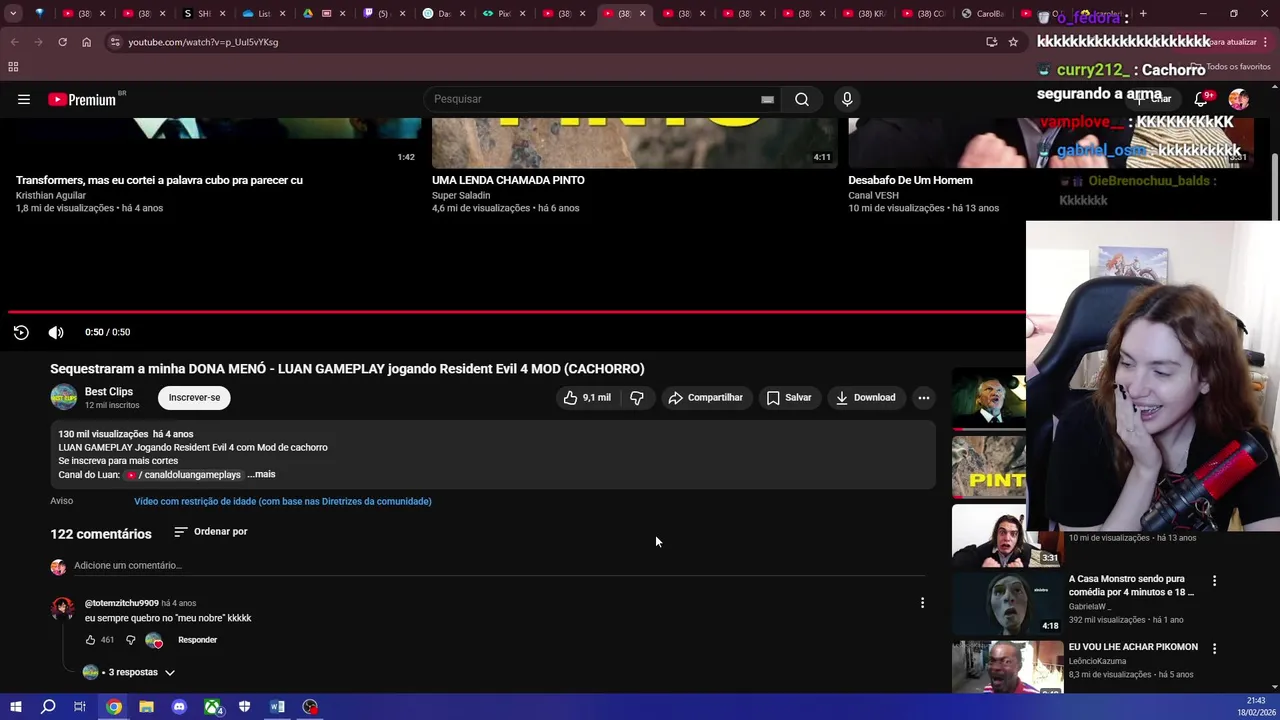Screen dimensions: 1280x720
Task: Open the sidebar video thumbnail showing 3:31
Action: (x=1007, y=536)
